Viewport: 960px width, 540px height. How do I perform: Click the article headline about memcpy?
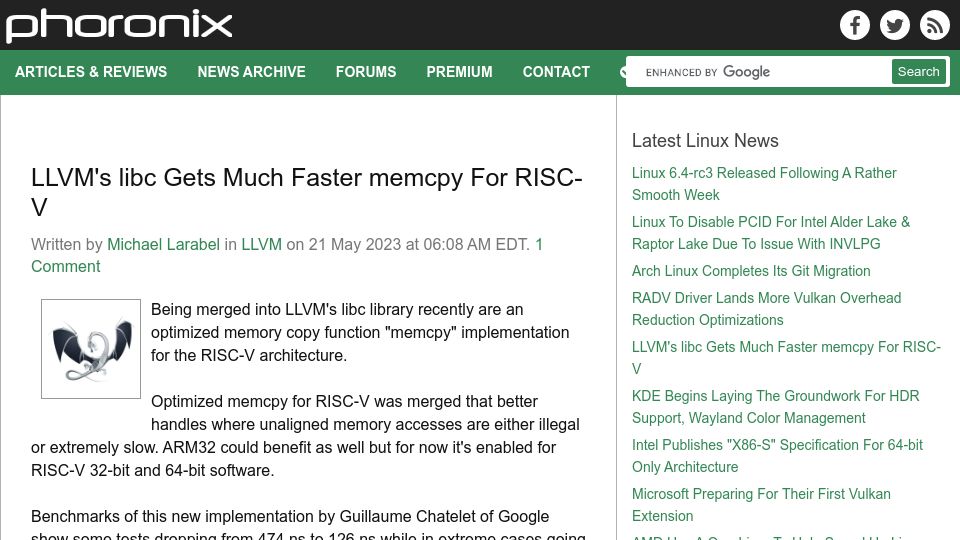(x=307, y=192)
